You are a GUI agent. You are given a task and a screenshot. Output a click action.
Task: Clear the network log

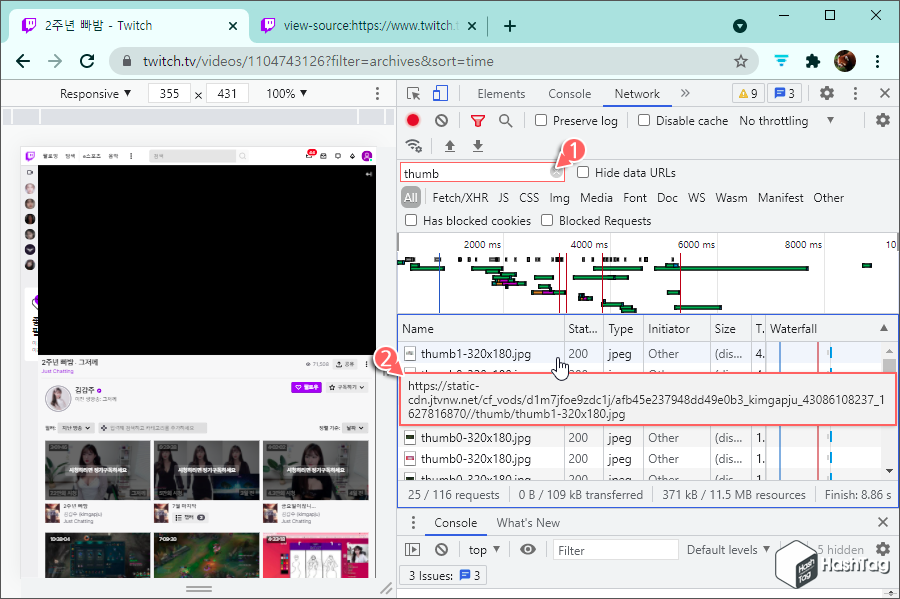click(x=441, y=120)
